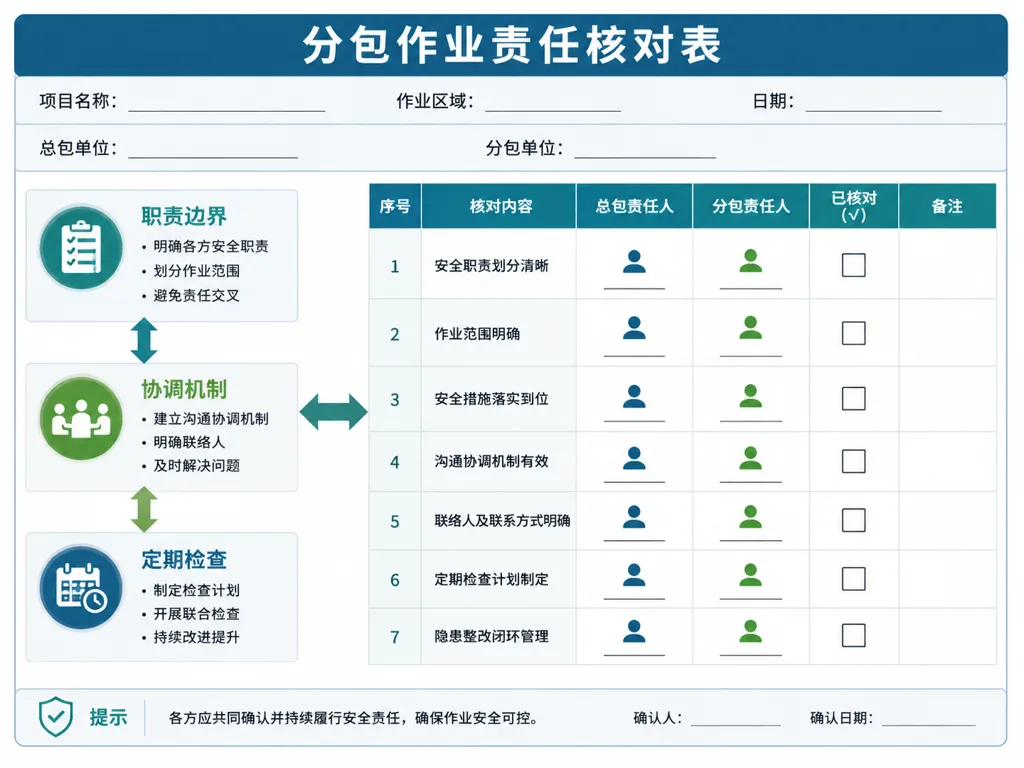Click the green 分包责任人 person icon in row 1
The width and height of the screenshot is (1024, 768).
click(x=750, y=261)
